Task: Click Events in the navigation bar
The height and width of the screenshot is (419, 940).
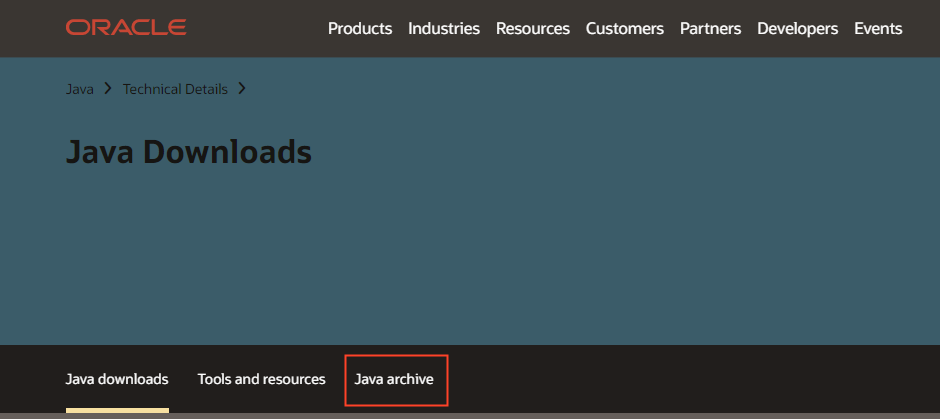Action: pos(878,29)
